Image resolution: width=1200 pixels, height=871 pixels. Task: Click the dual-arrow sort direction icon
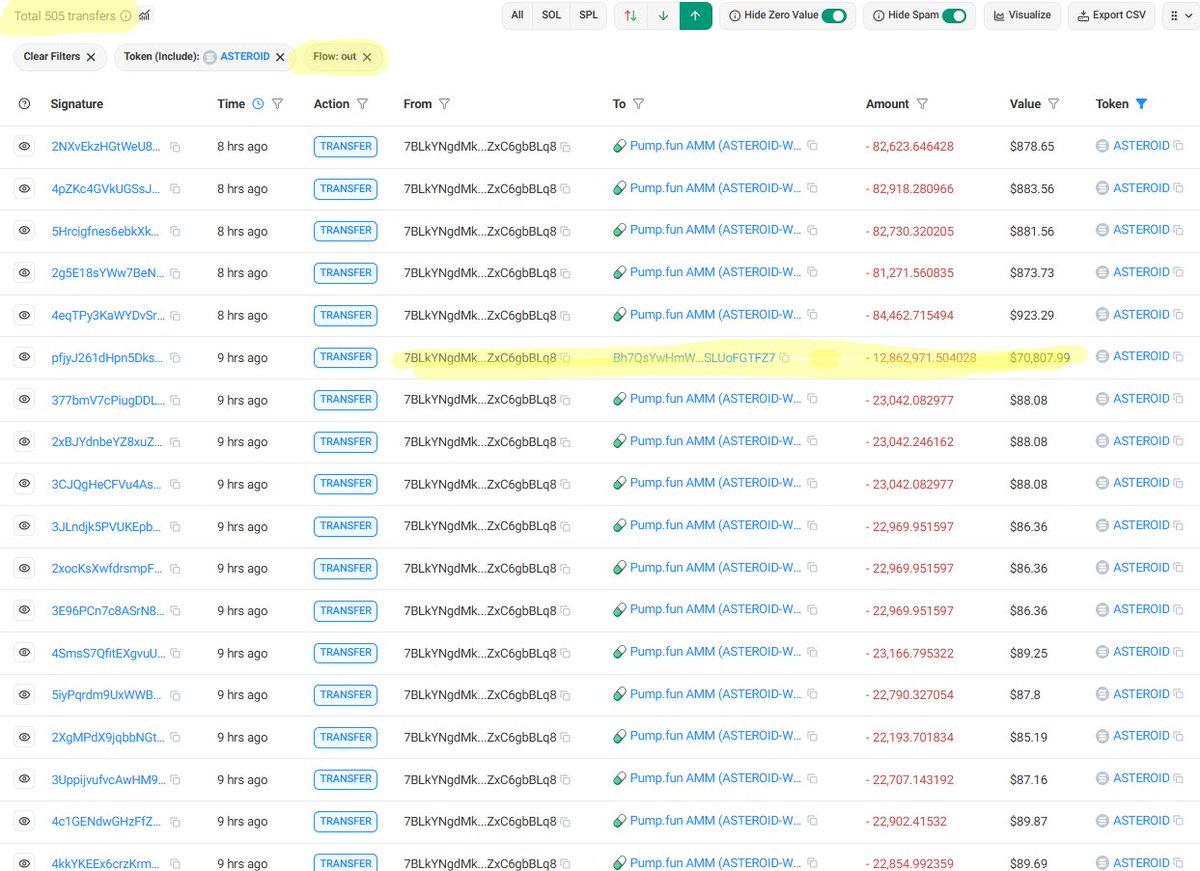pyautogui.click(x=626, y=16)
